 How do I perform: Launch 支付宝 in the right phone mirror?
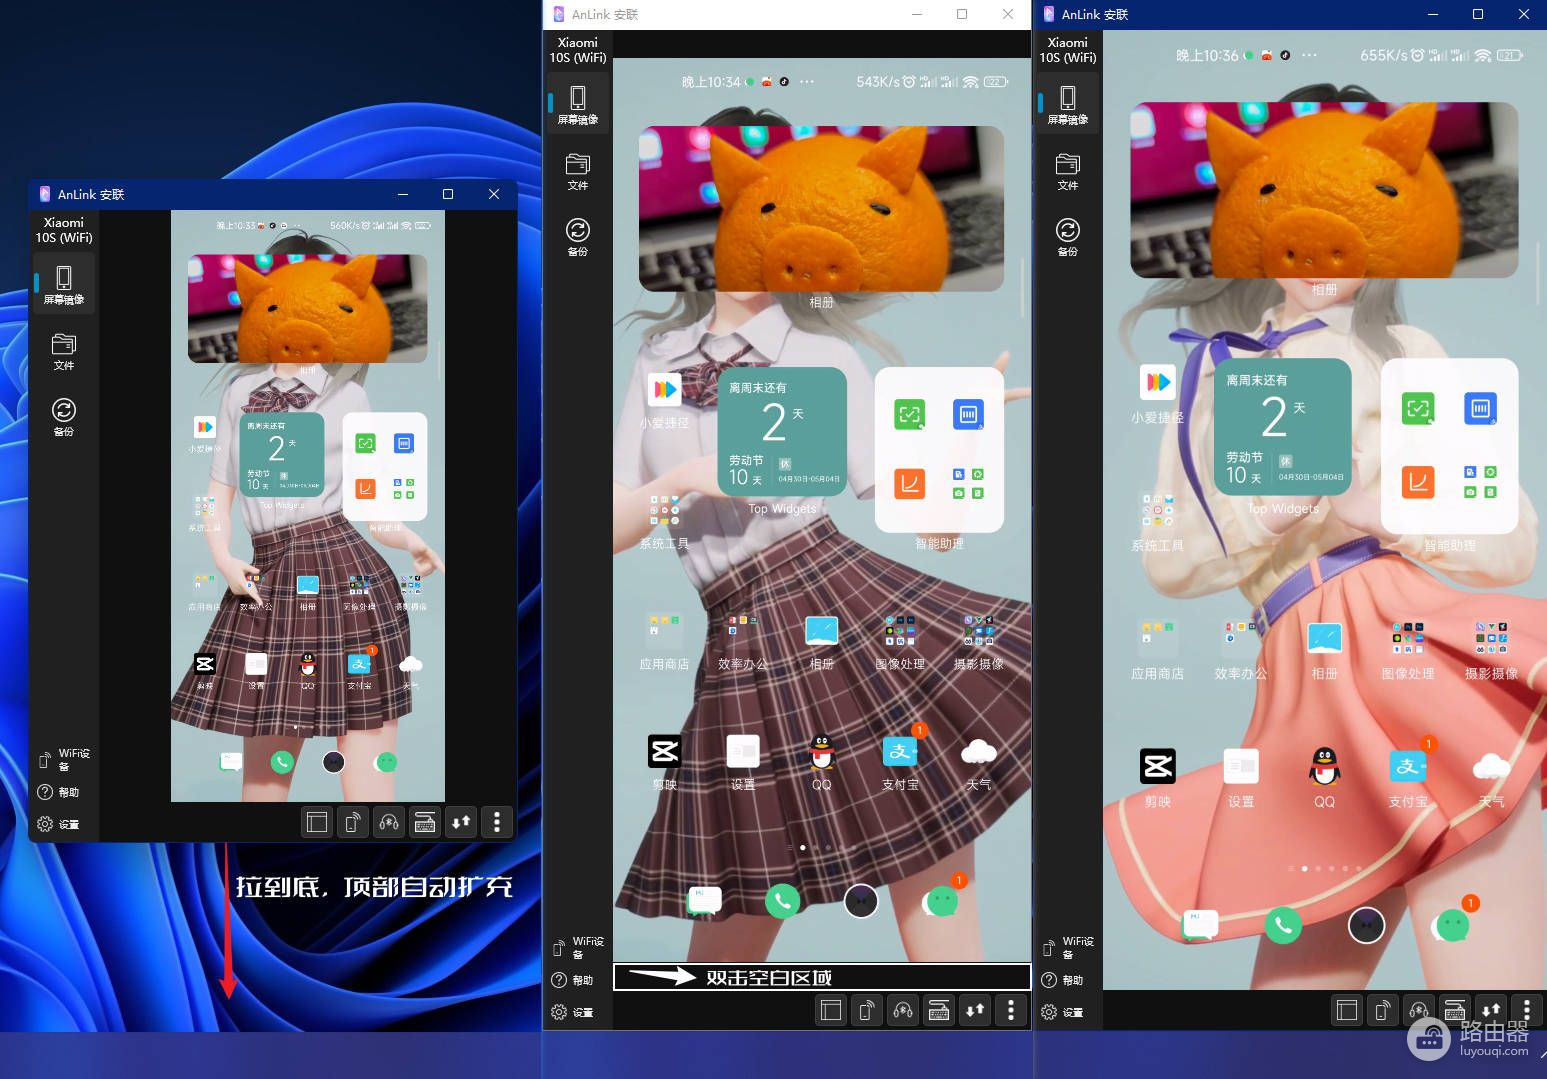point(1408,768)
